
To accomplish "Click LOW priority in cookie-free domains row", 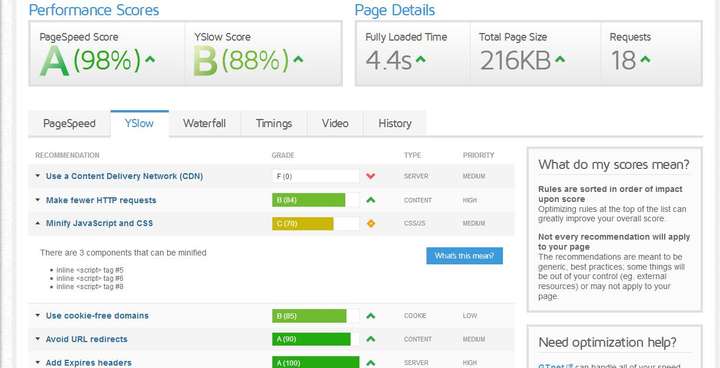I will click(x=470, y=316).
